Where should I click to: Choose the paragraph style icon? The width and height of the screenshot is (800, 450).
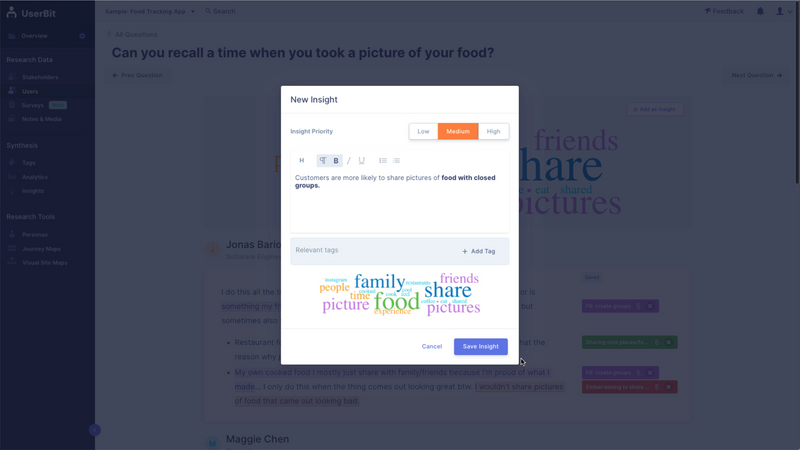point(323,161)
